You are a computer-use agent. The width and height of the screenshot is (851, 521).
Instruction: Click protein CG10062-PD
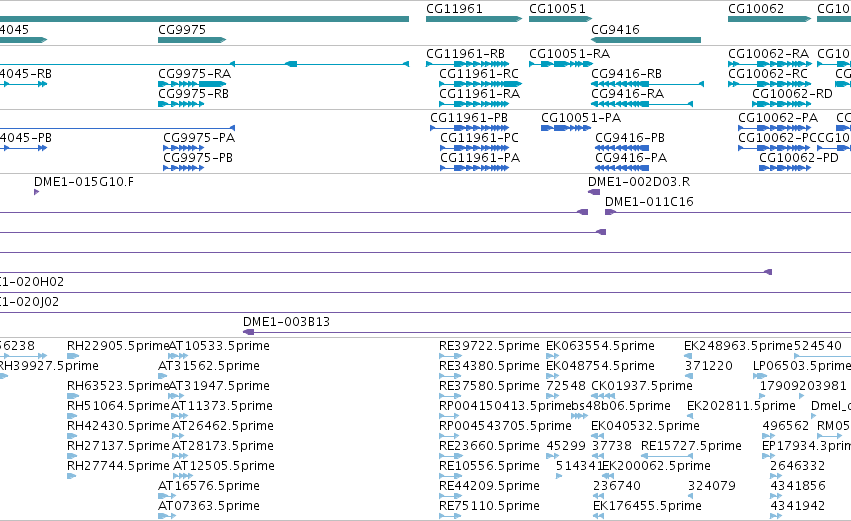pyautogui.click(x=785, y=168)
